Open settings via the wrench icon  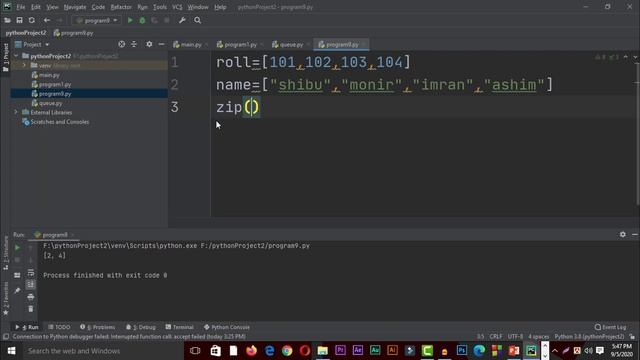182,20
